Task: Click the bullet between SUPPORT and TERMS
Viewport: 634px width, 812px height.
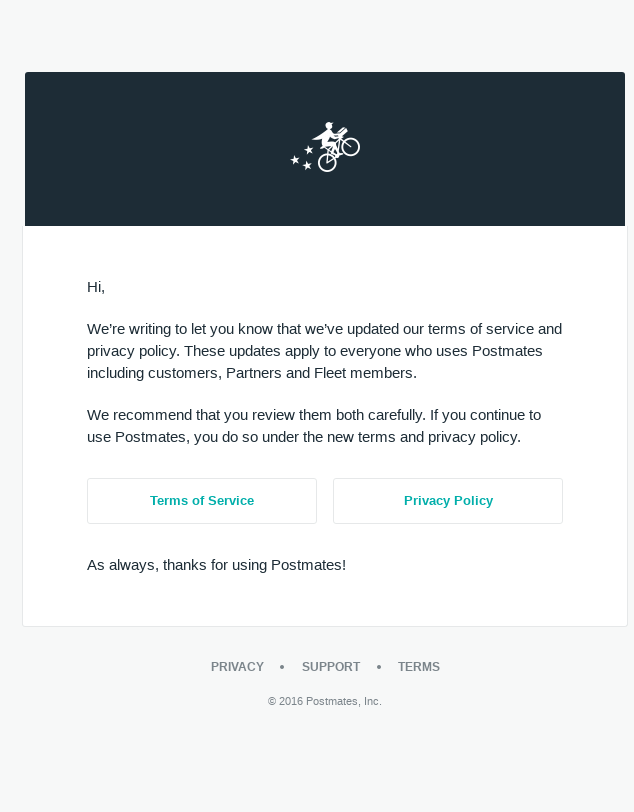Action: pyautogui.click(x=379, y=666)
